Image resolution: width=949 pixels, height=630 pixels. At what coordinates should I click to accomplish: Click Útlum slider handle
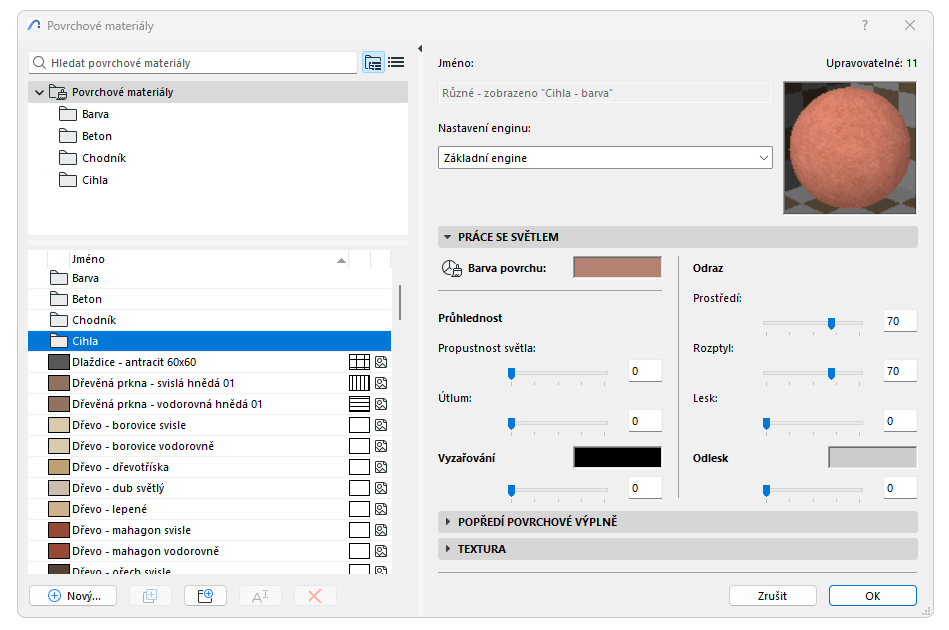[511, 424]
